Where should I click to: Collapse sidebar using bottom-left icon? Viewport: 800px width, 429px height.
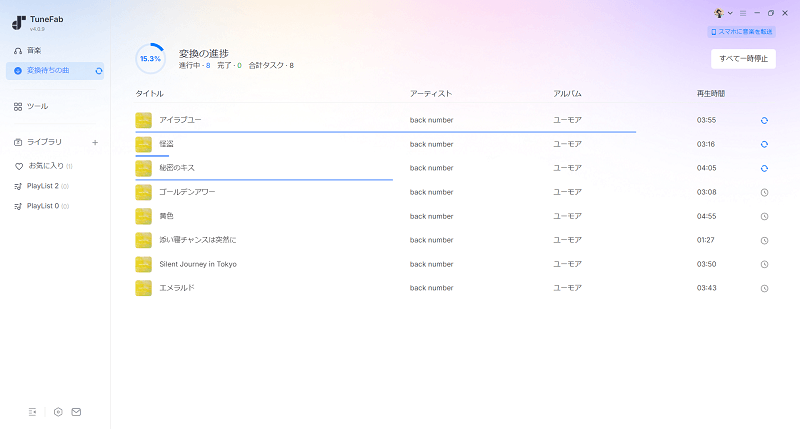coord(32,412)
